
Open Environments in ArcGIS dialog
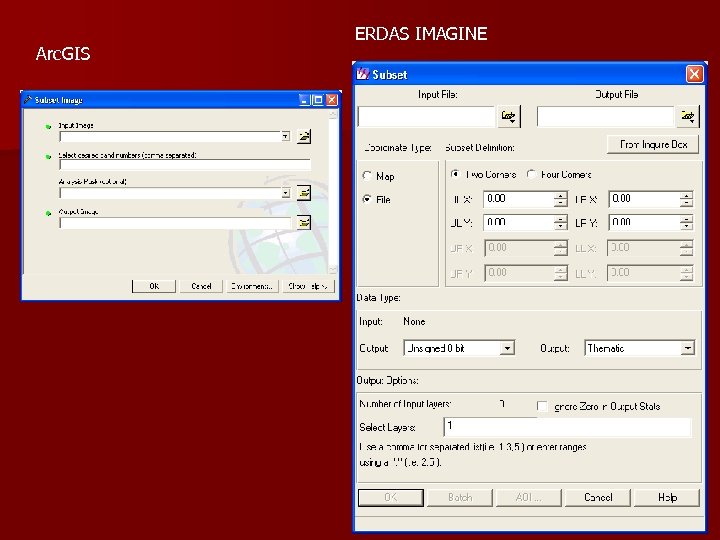pyautogui.click(x=252, y=286)
